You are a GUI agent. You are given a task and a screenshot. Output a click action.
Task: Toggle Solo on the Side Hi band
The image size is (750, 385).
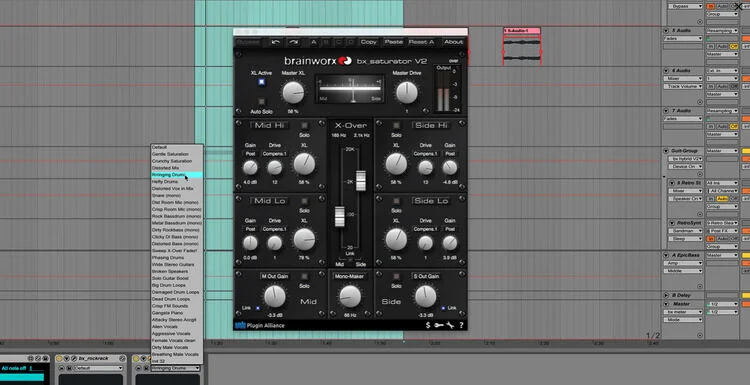tap(396, 125)
